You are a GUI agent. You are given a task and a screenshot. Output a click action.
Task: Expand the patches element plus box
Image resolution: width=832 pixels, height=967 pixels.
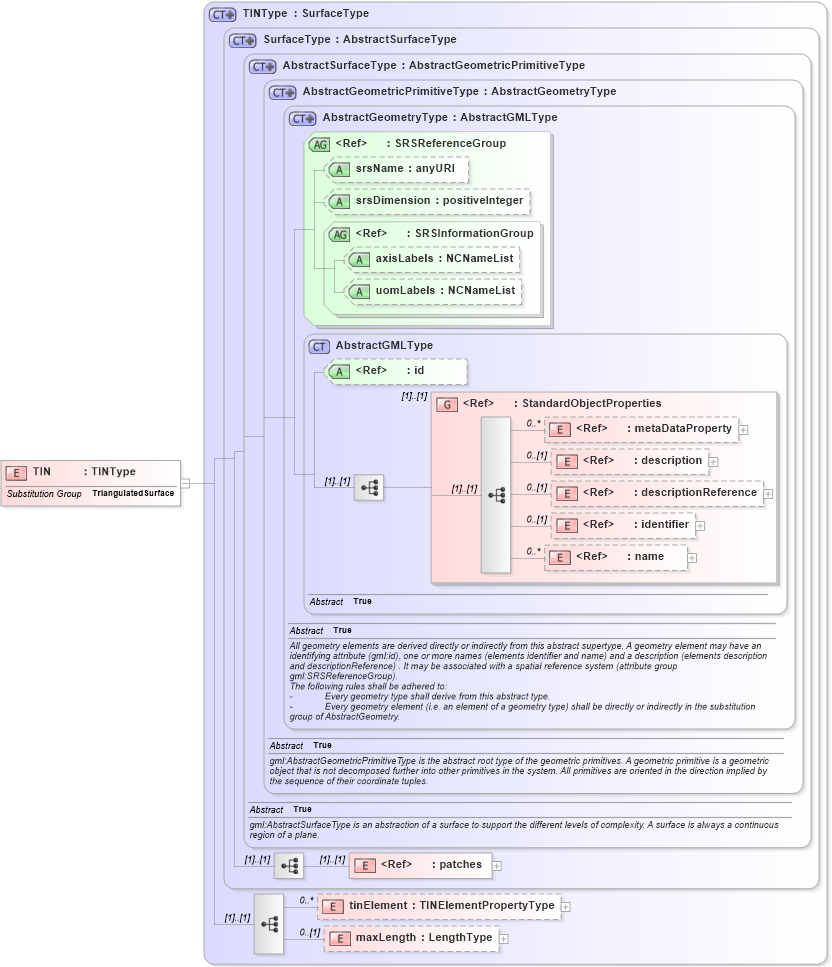pos(497,866)
